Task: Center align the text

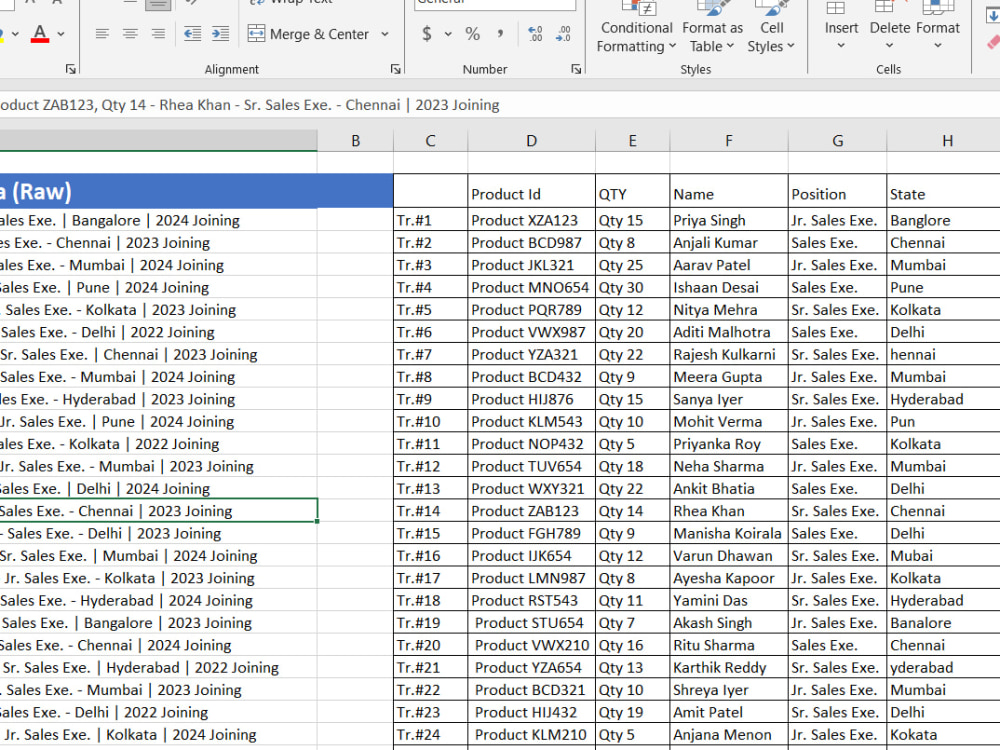Action: pos(130,34)
